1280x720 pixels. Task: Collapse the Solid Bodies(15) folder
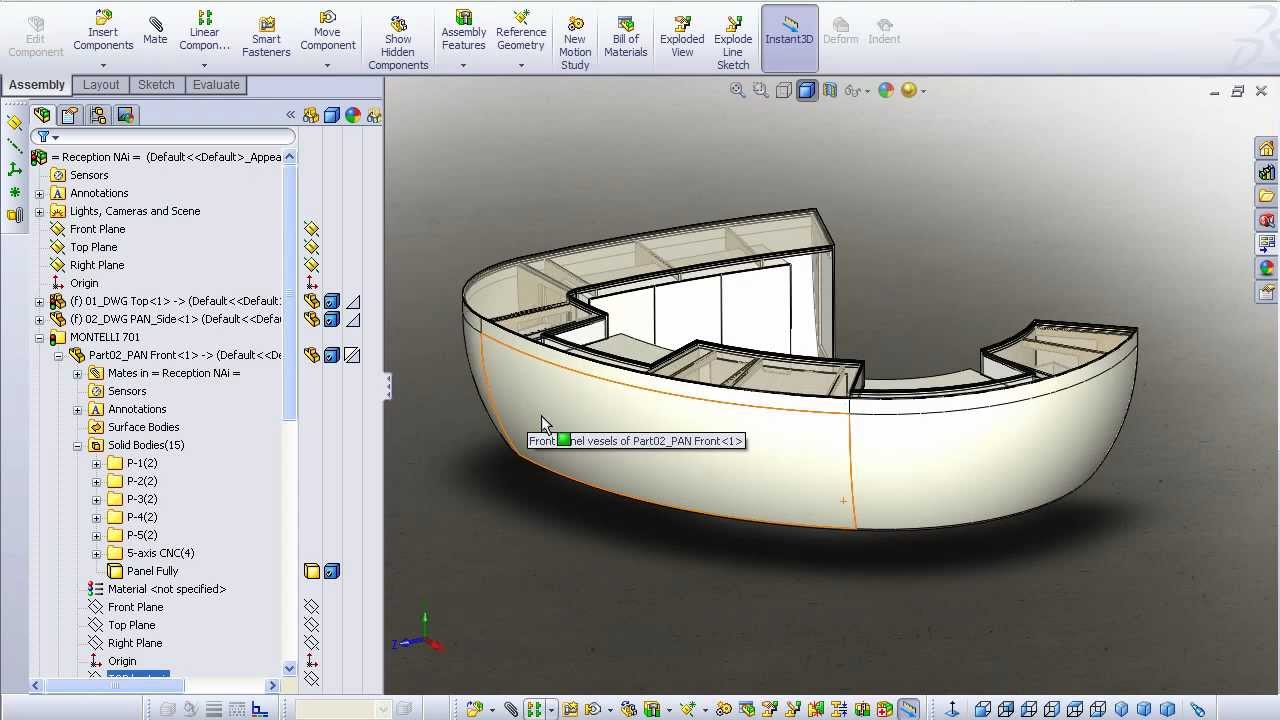pyautogui.click(x=77, y=445)
